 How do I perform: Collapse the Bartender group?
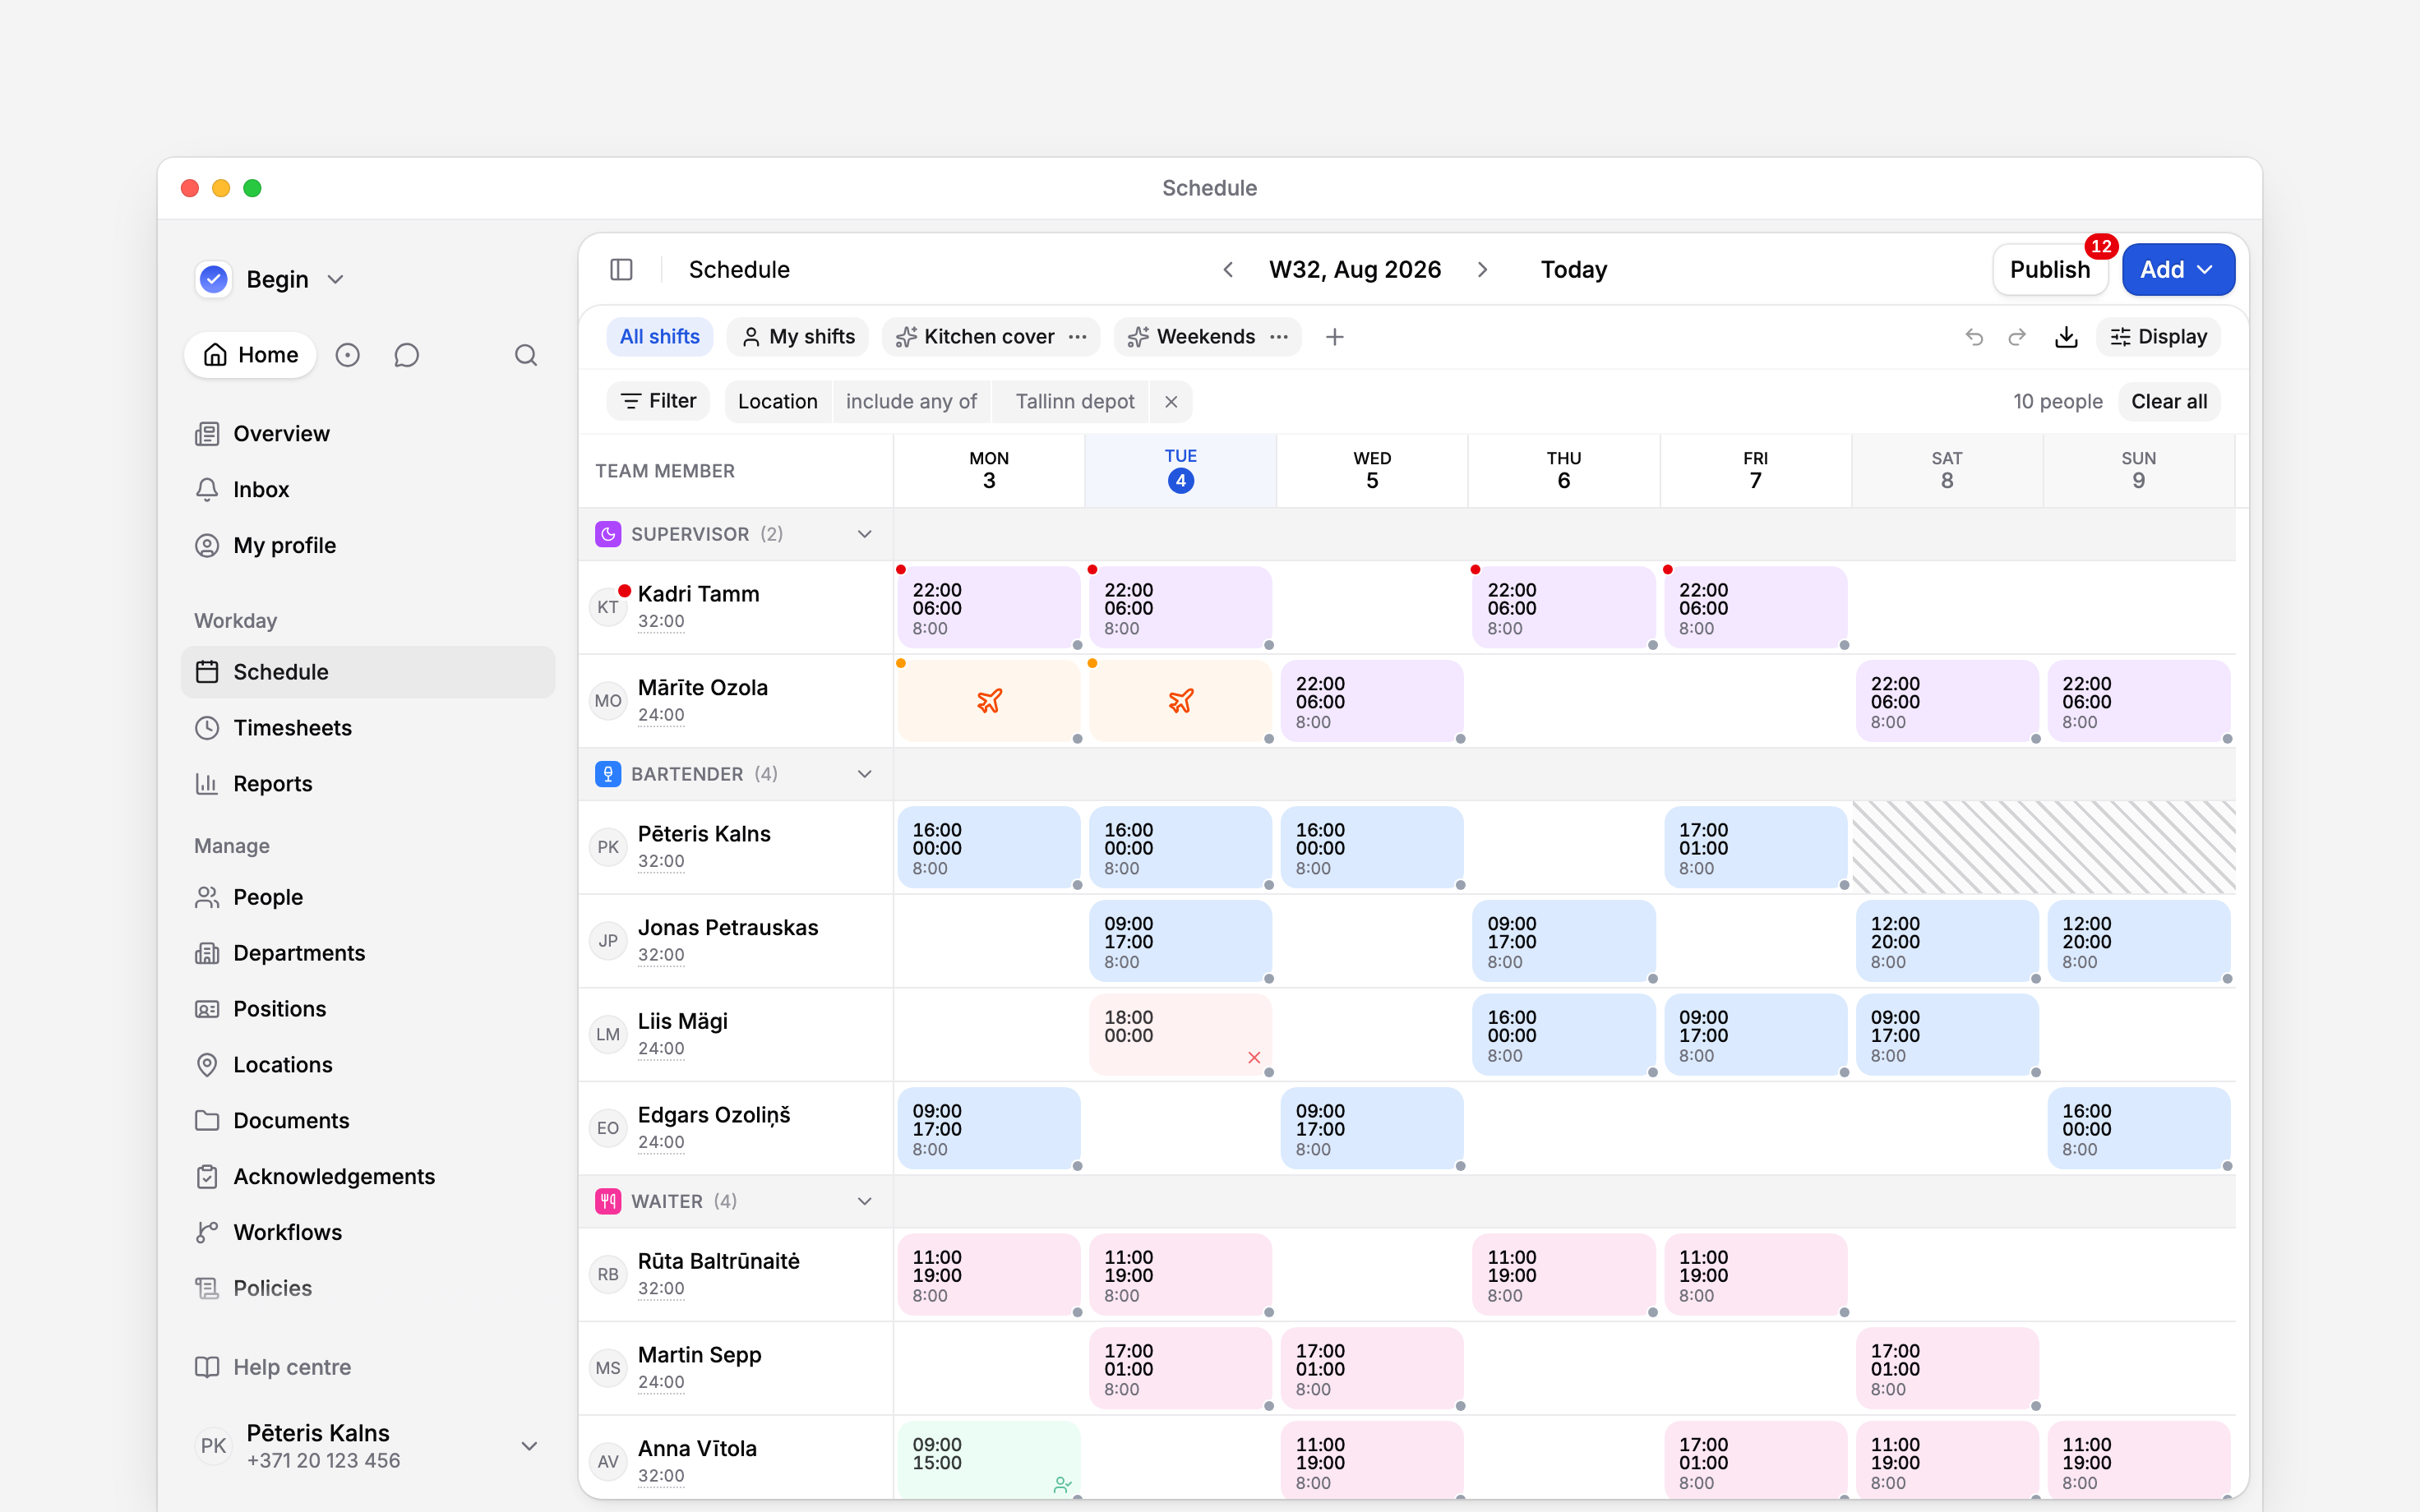click(x=865, y=774)
